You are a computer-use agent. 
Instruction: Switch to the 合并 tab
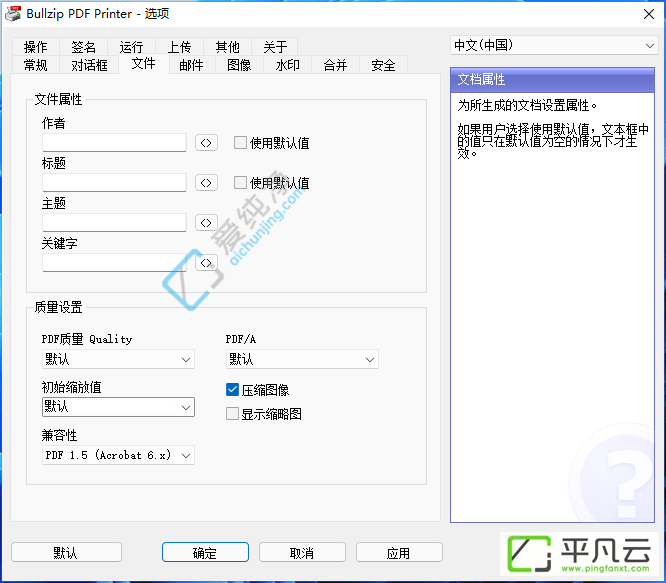(x=335, y=65)
